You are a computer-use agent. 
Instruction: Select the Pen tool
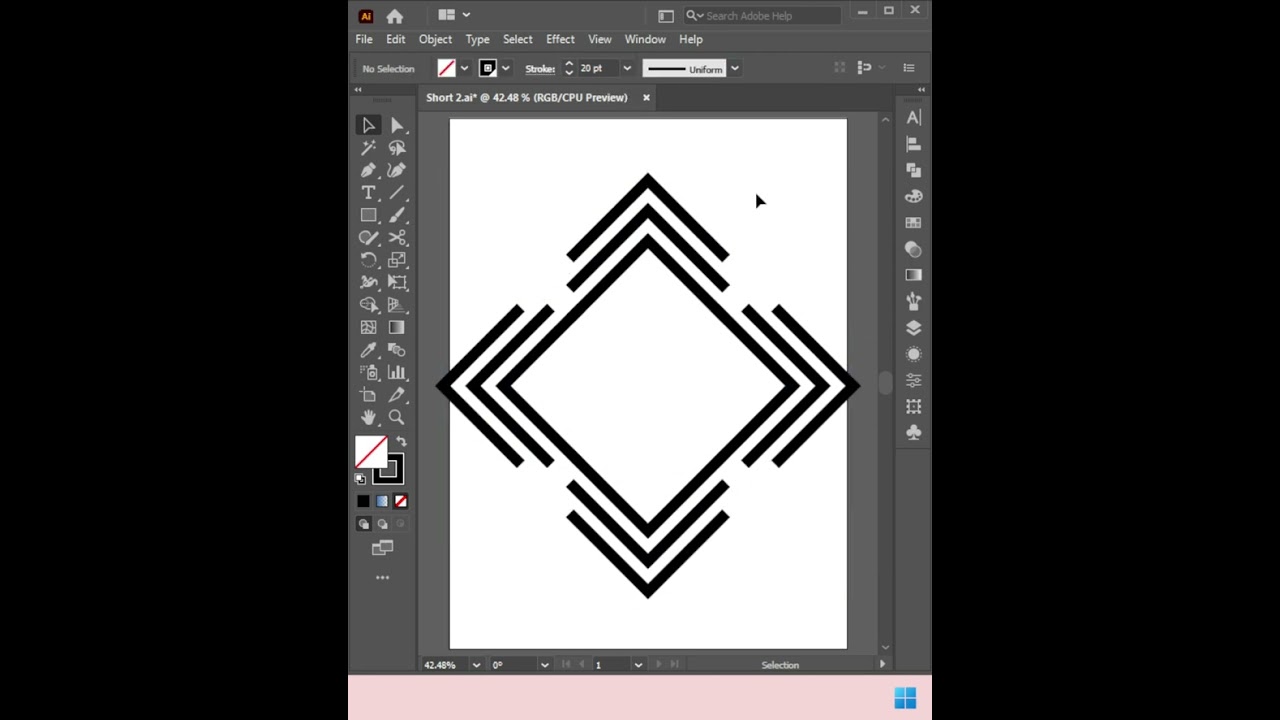368,170
